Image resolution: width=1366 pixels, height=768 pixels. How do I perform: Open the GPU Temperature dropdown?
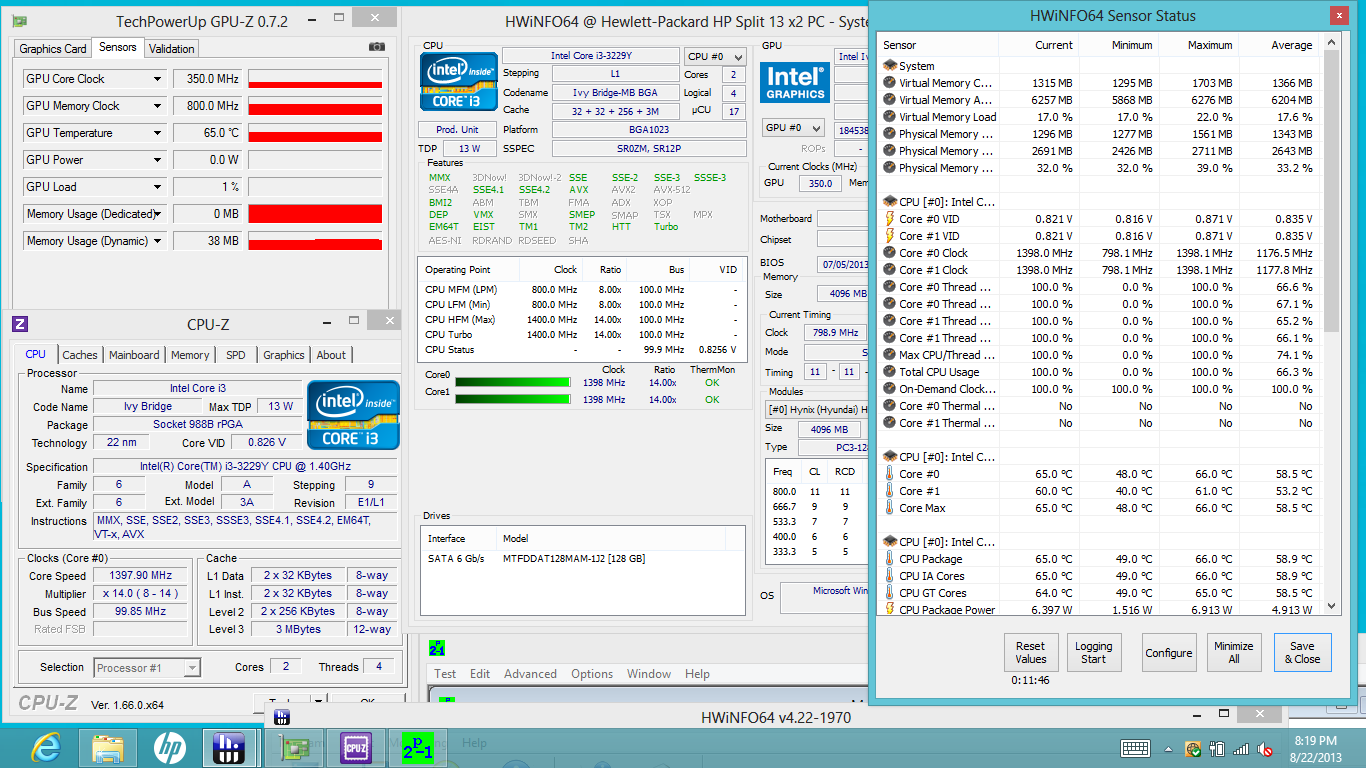pyautogui.click(x=157, y=133)
